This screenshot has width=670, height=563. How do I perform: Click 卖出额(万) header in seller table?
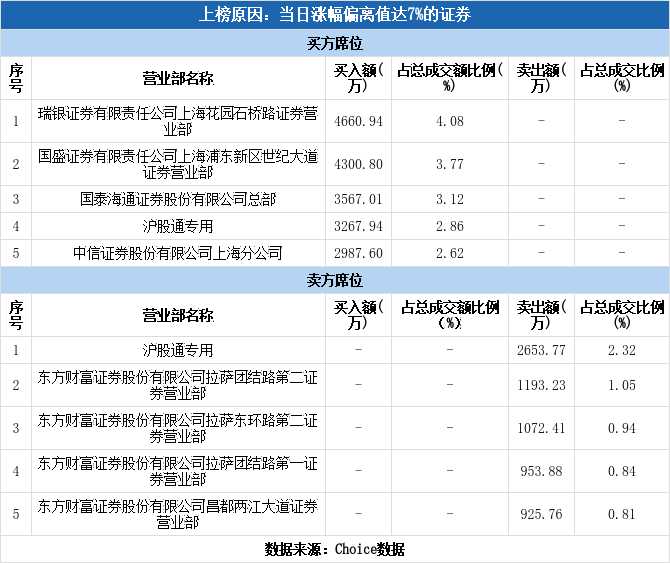tap(541, 315)
